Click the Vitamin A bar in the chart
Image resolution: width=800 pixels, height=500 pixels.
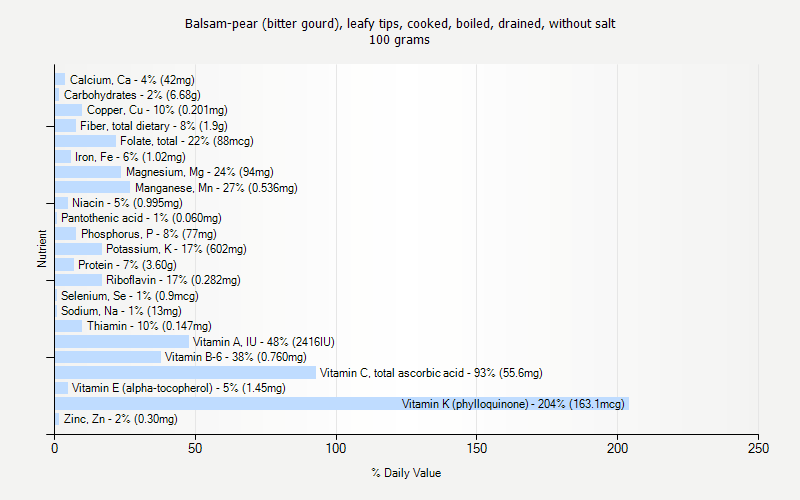(122, 342)
